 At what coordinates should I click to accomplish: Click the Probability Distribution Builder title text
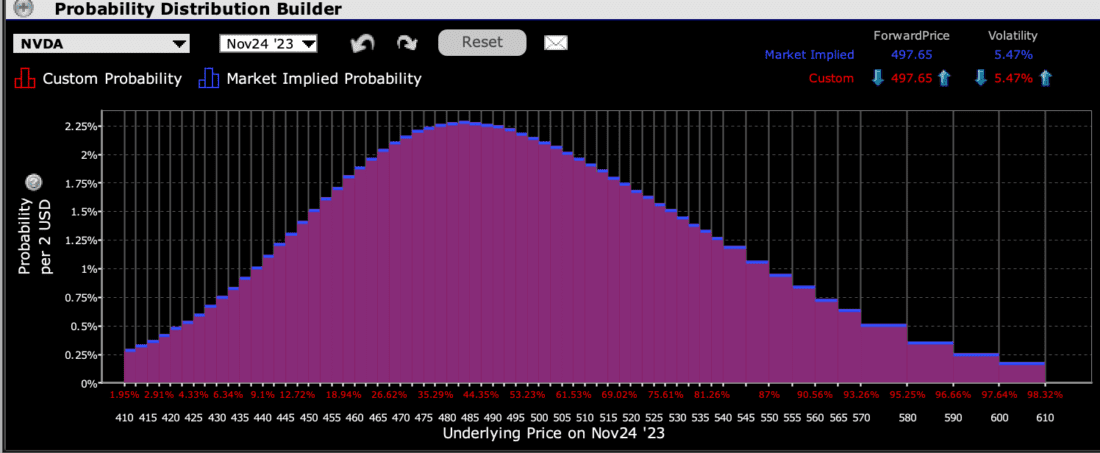[x=199, y=9]
